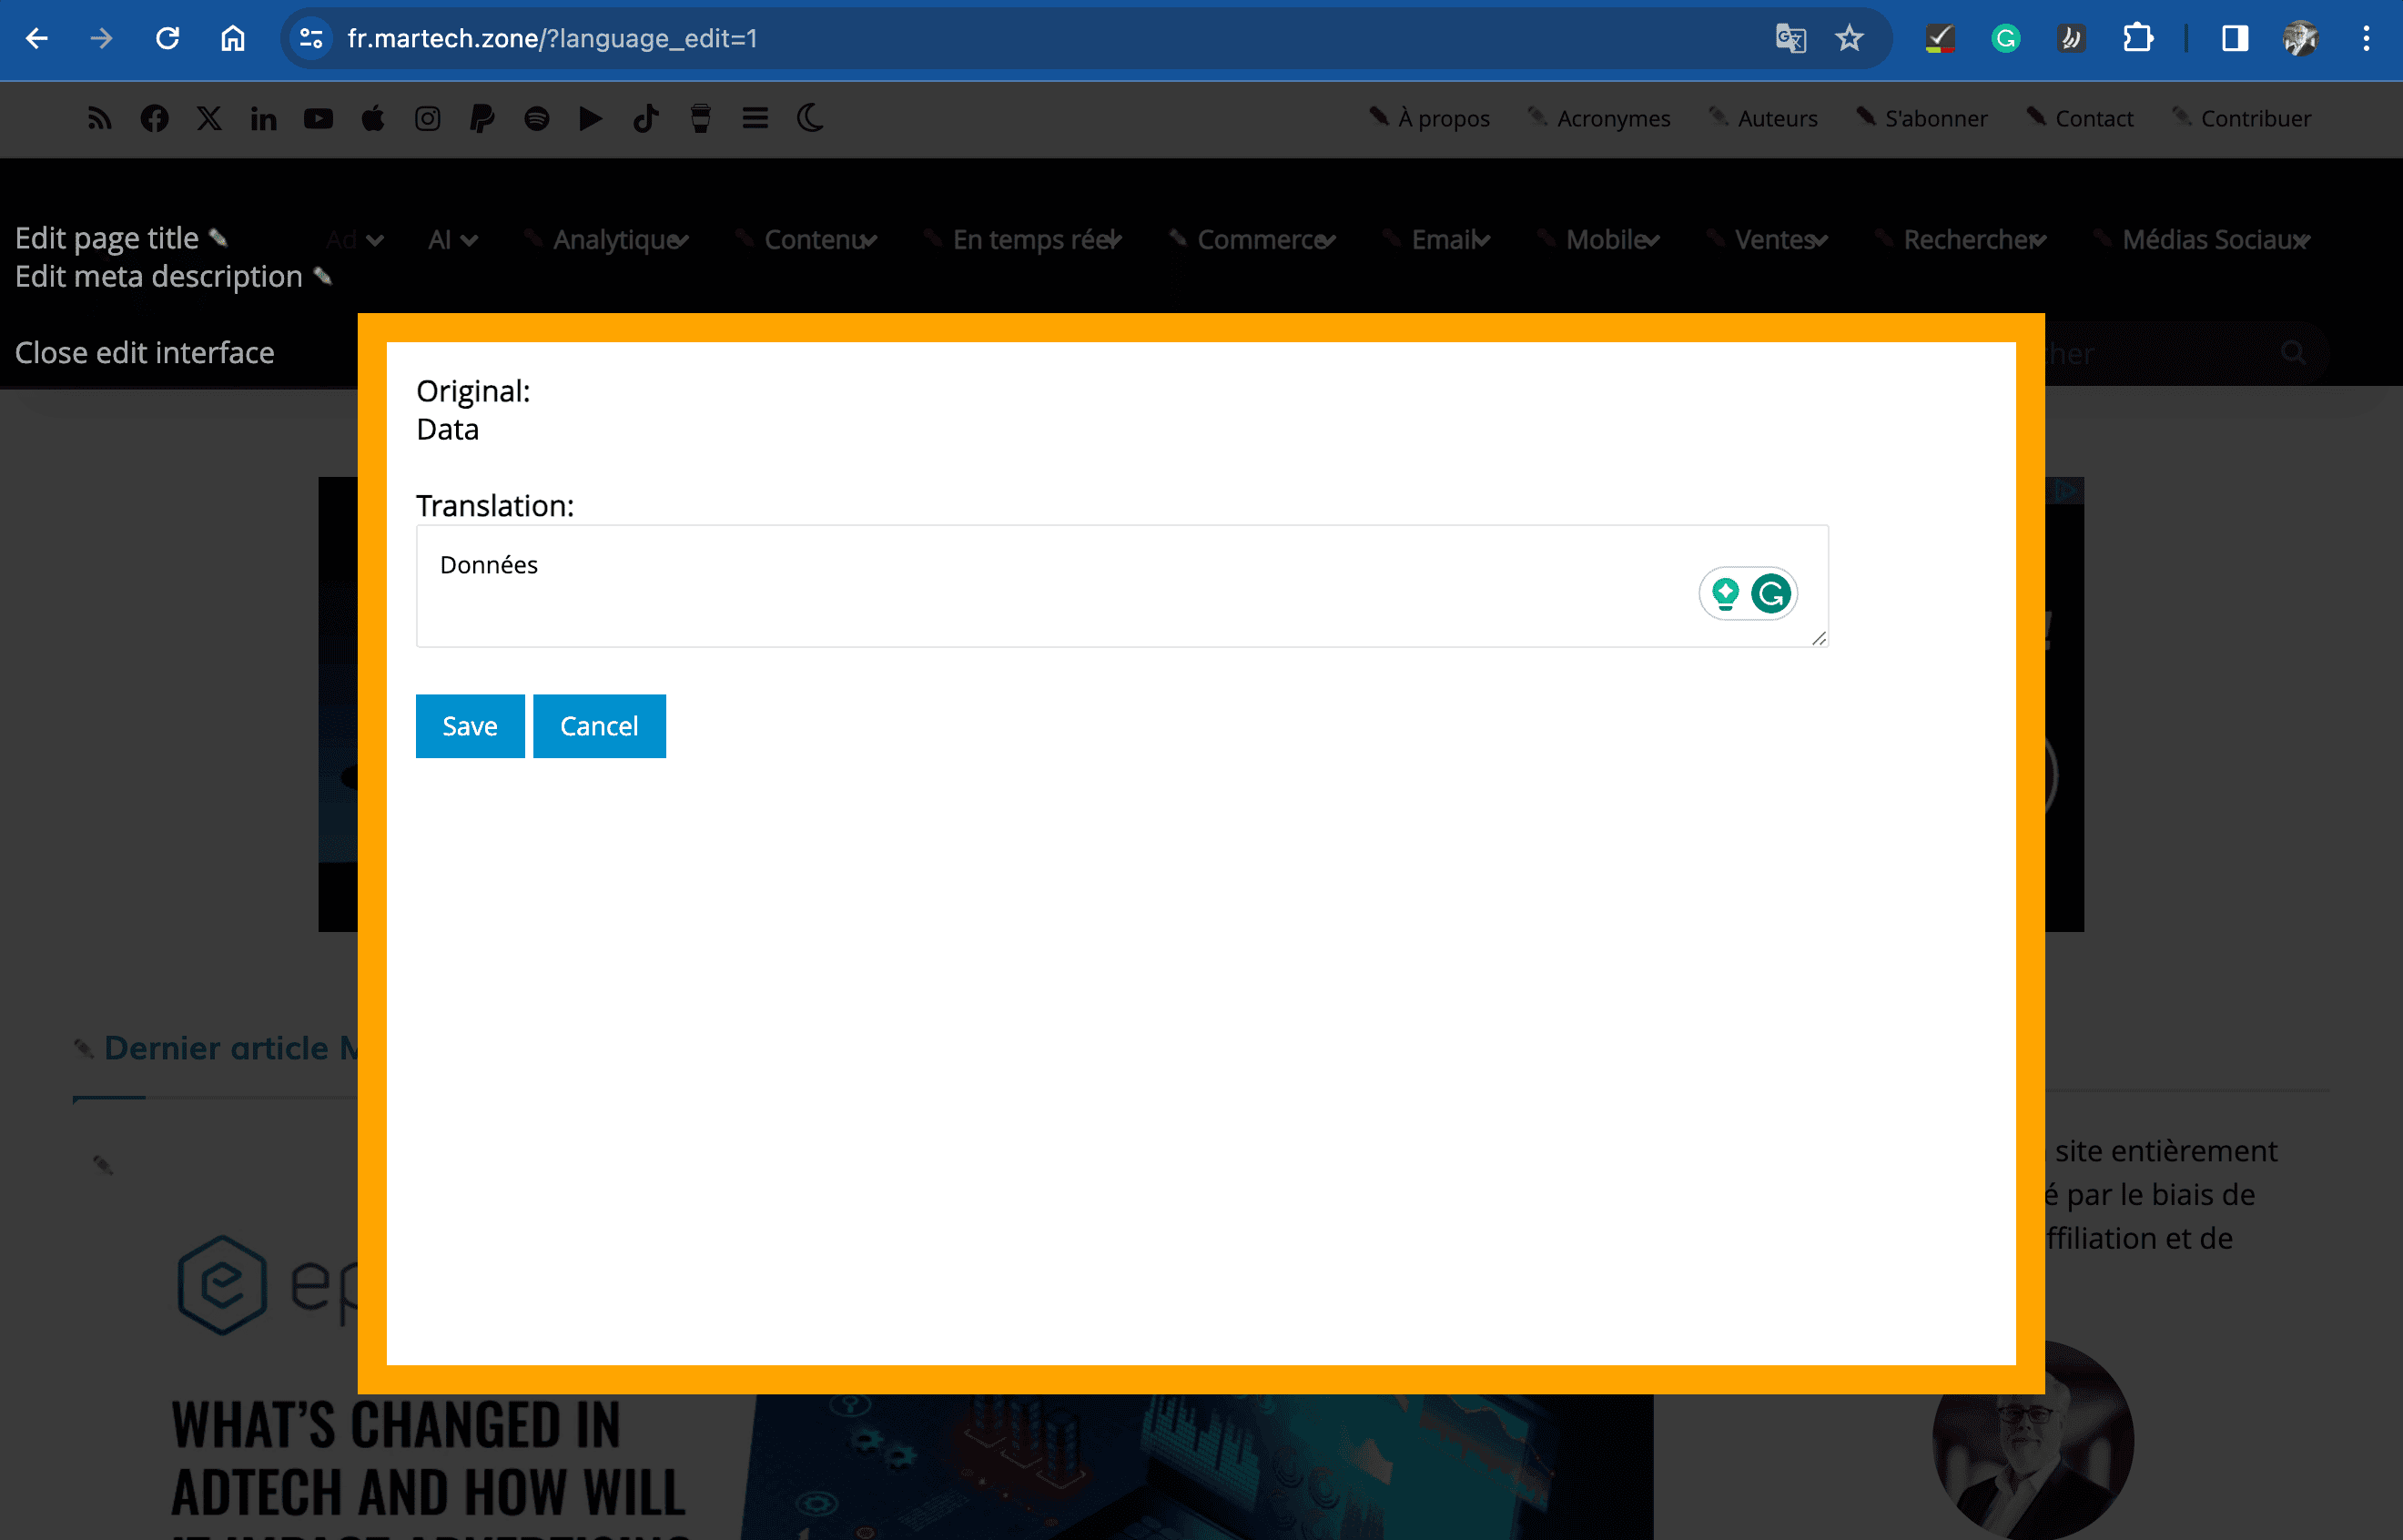
Task: Open the Acronymes menu item
Action: pyautogui.click(x=1612, y=119)
